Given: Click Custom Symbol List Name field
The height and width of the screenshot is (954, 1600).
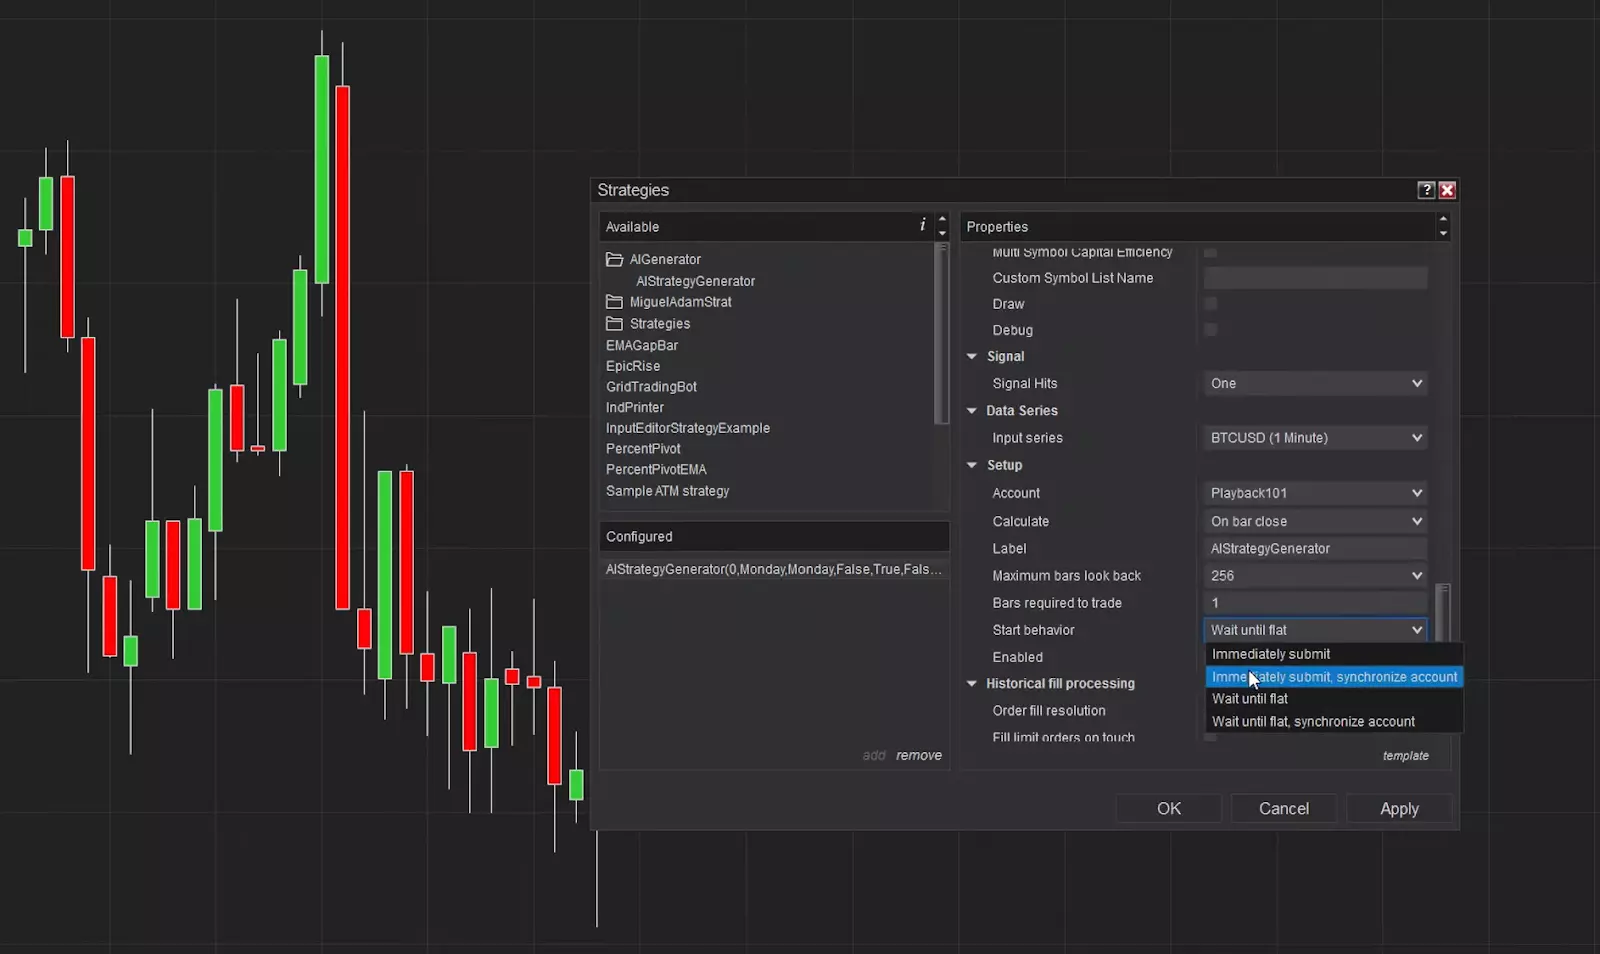Looking at the screenshot, I should (x=1316, y=278).
